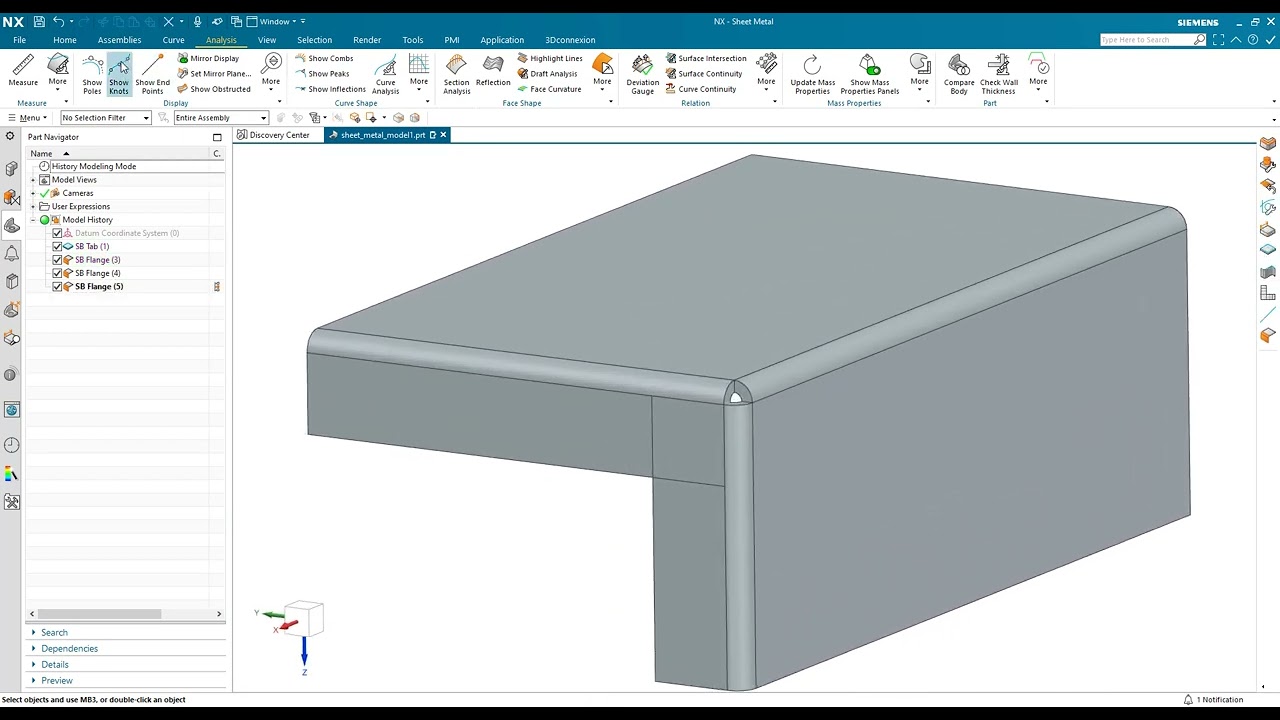Image resolution: width=1280 pixels, height=720 pixels.
Task: Open the PMI ribbon tab
Action: point(452,40)
